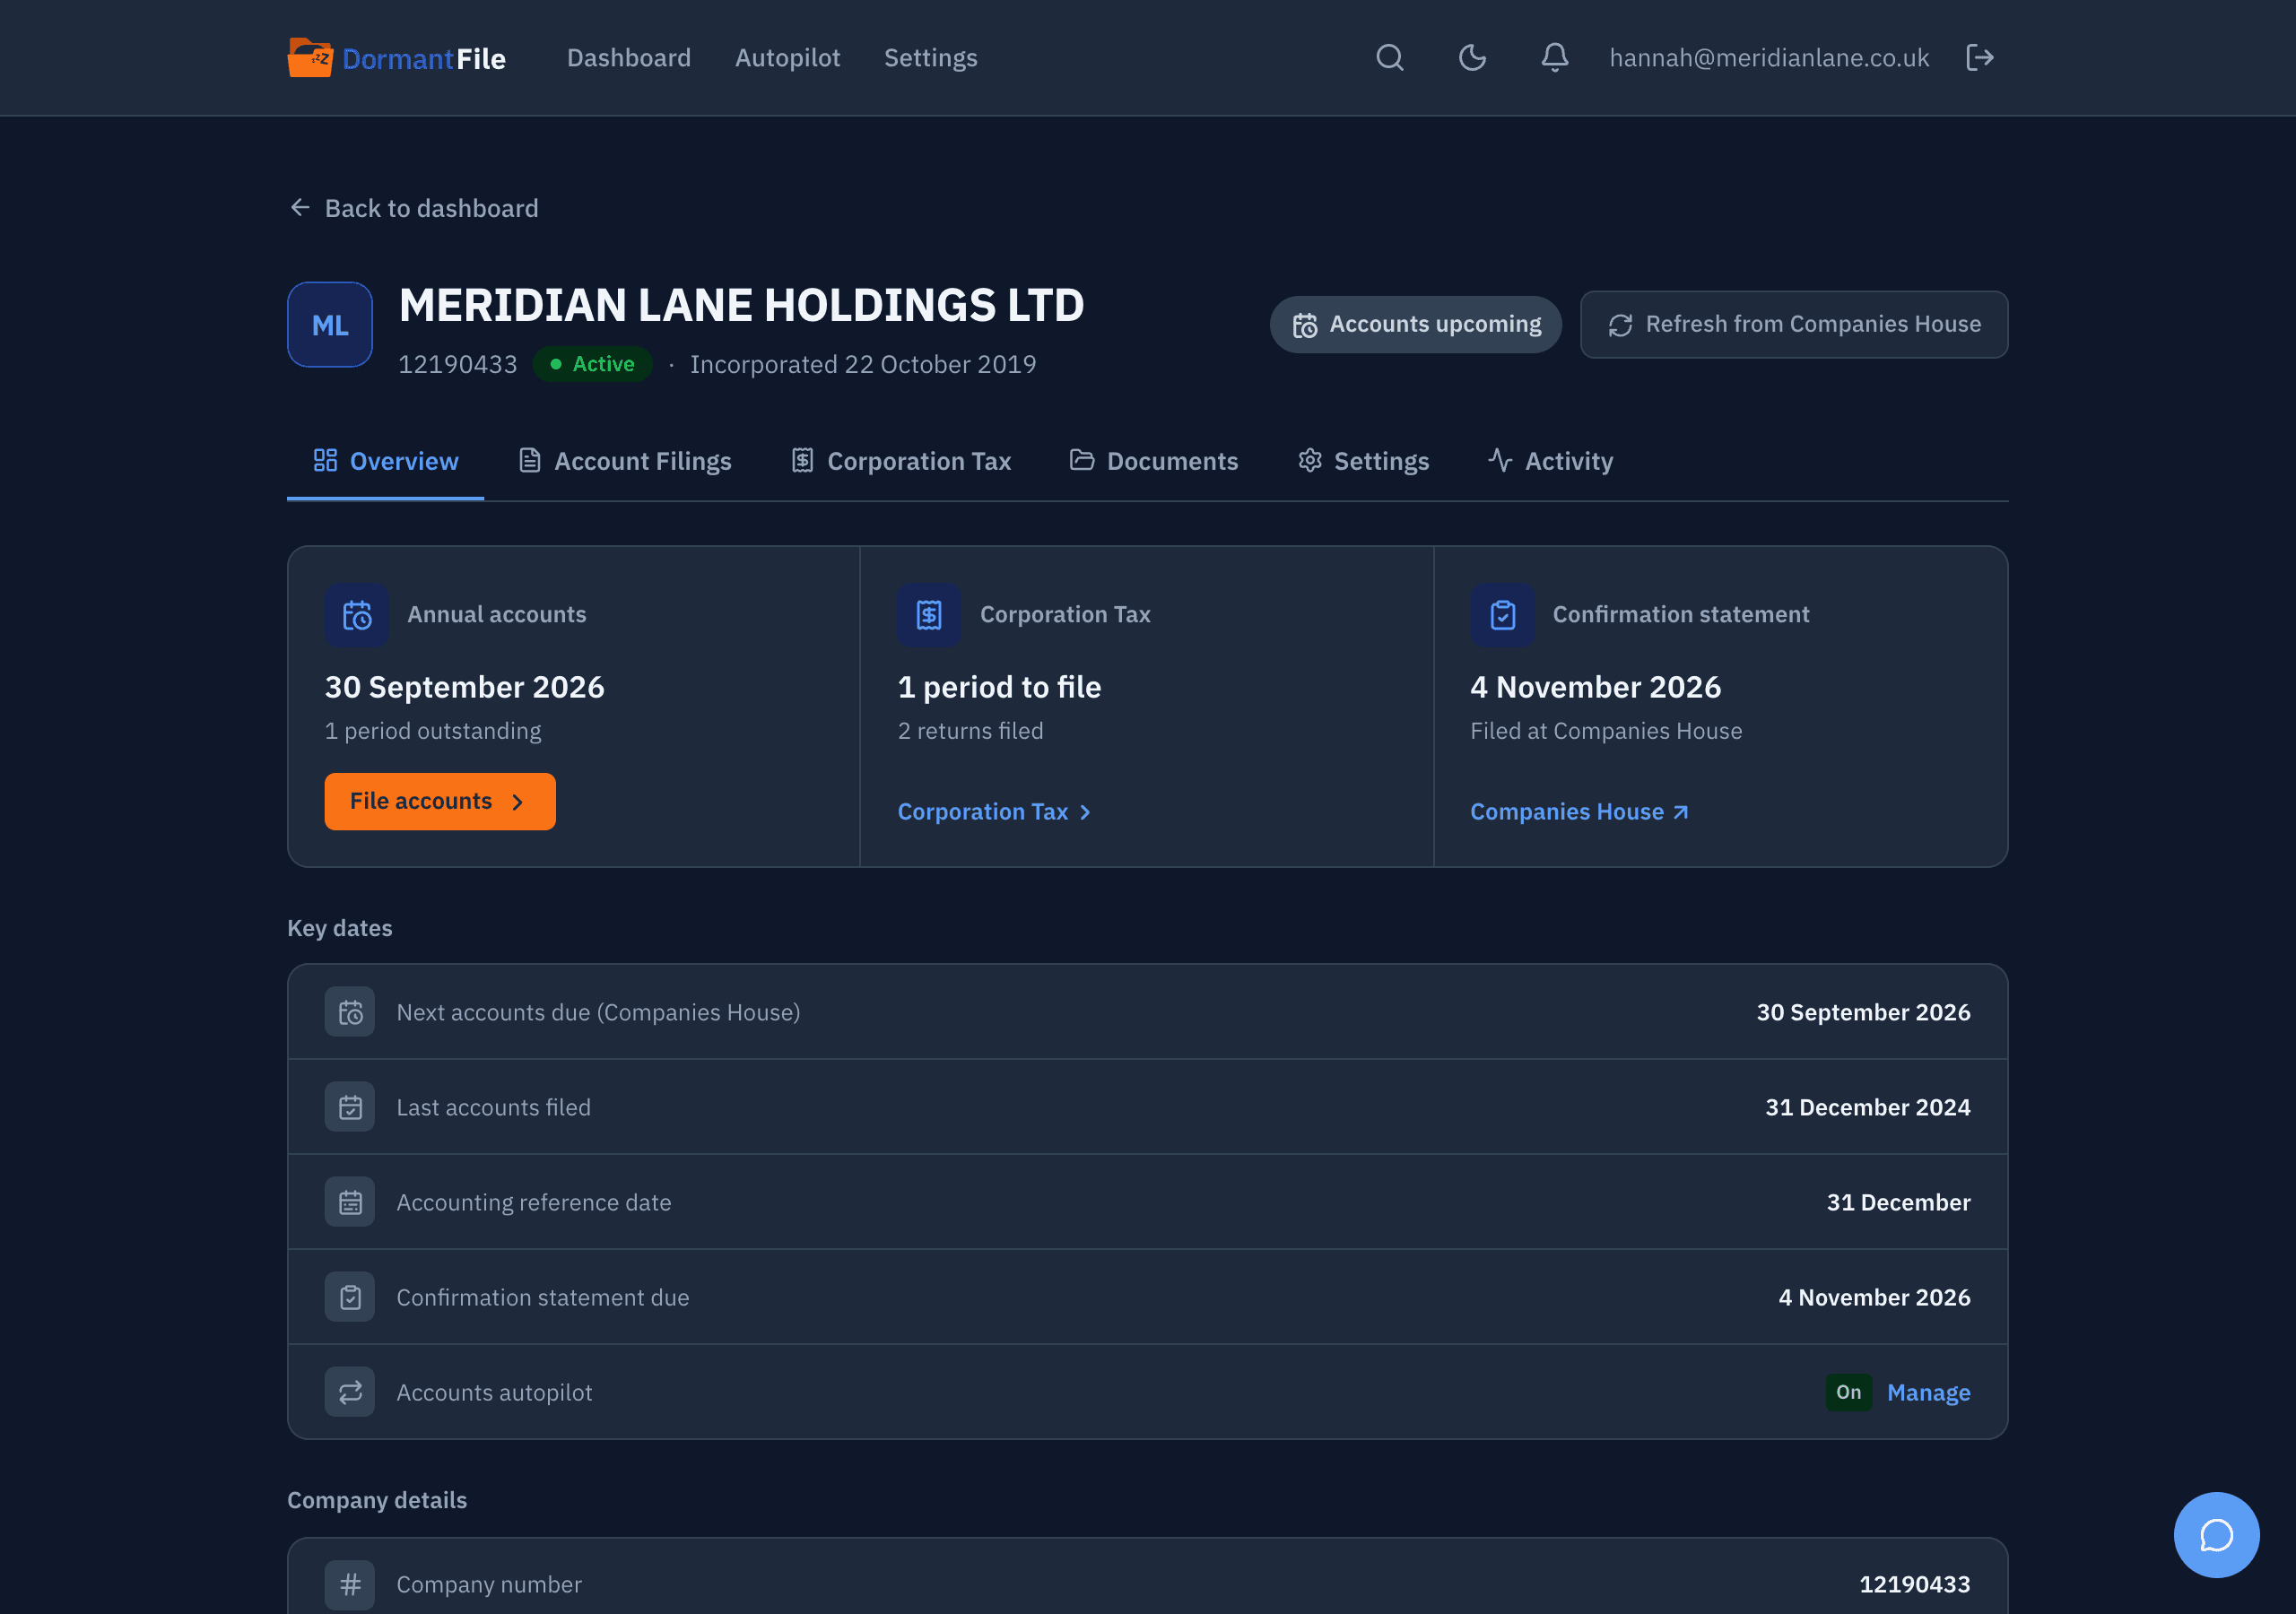The image size is (2296, 1614).
Task: Switch to the Documents tab
Action: [1153, 461]
